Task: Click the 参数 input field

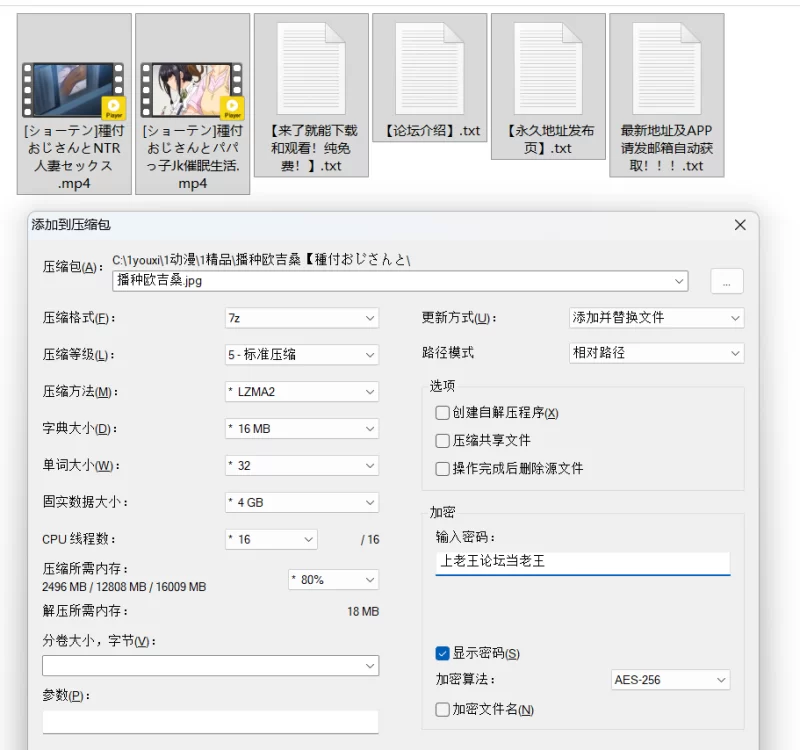Action: tap(211, 721)
